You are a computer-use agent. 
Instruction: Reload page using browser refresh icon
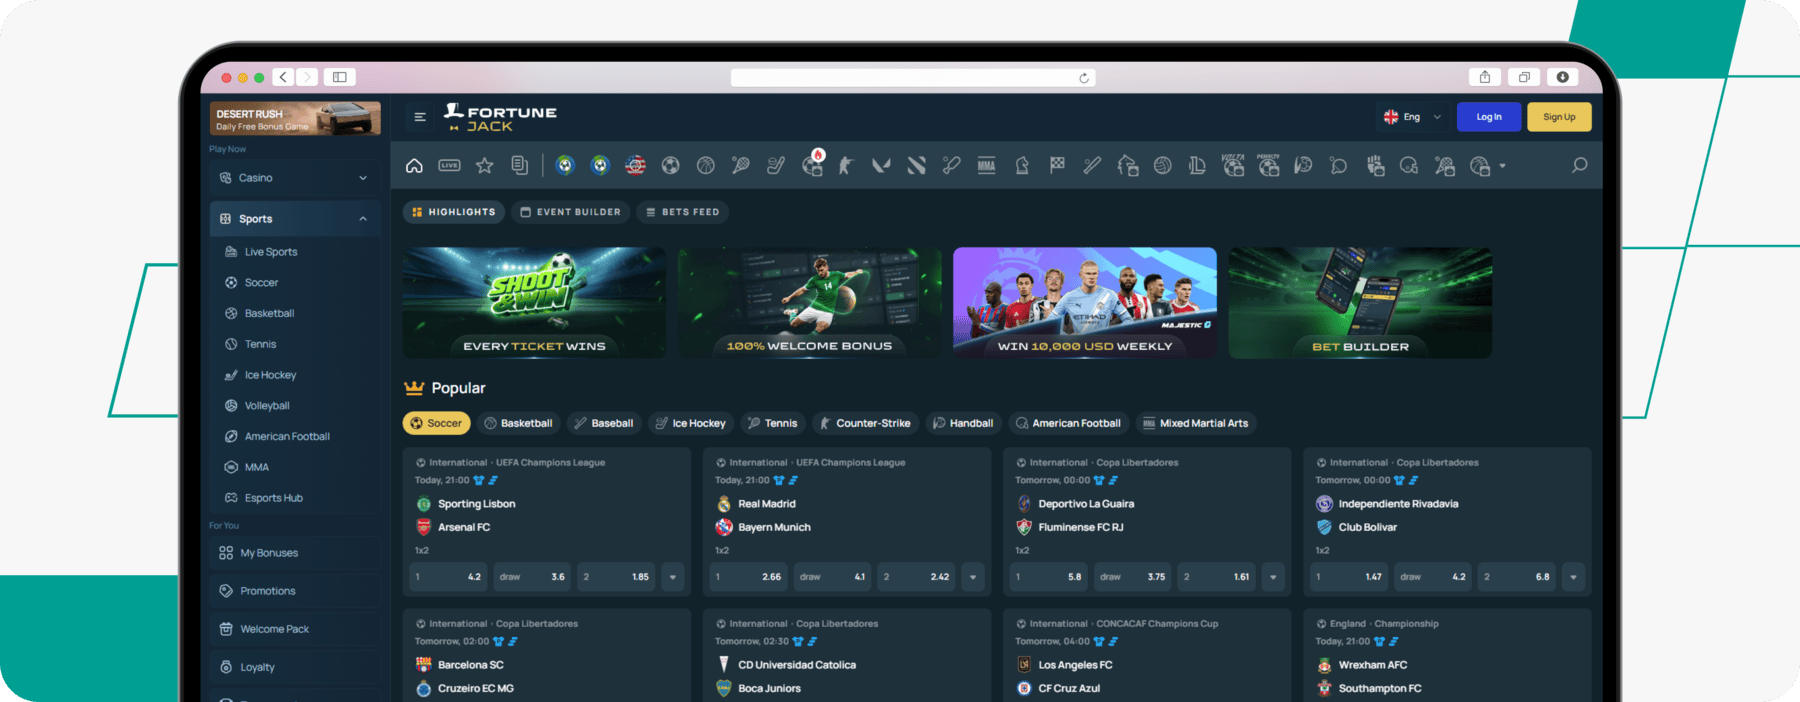click(x=1084, y=78)
